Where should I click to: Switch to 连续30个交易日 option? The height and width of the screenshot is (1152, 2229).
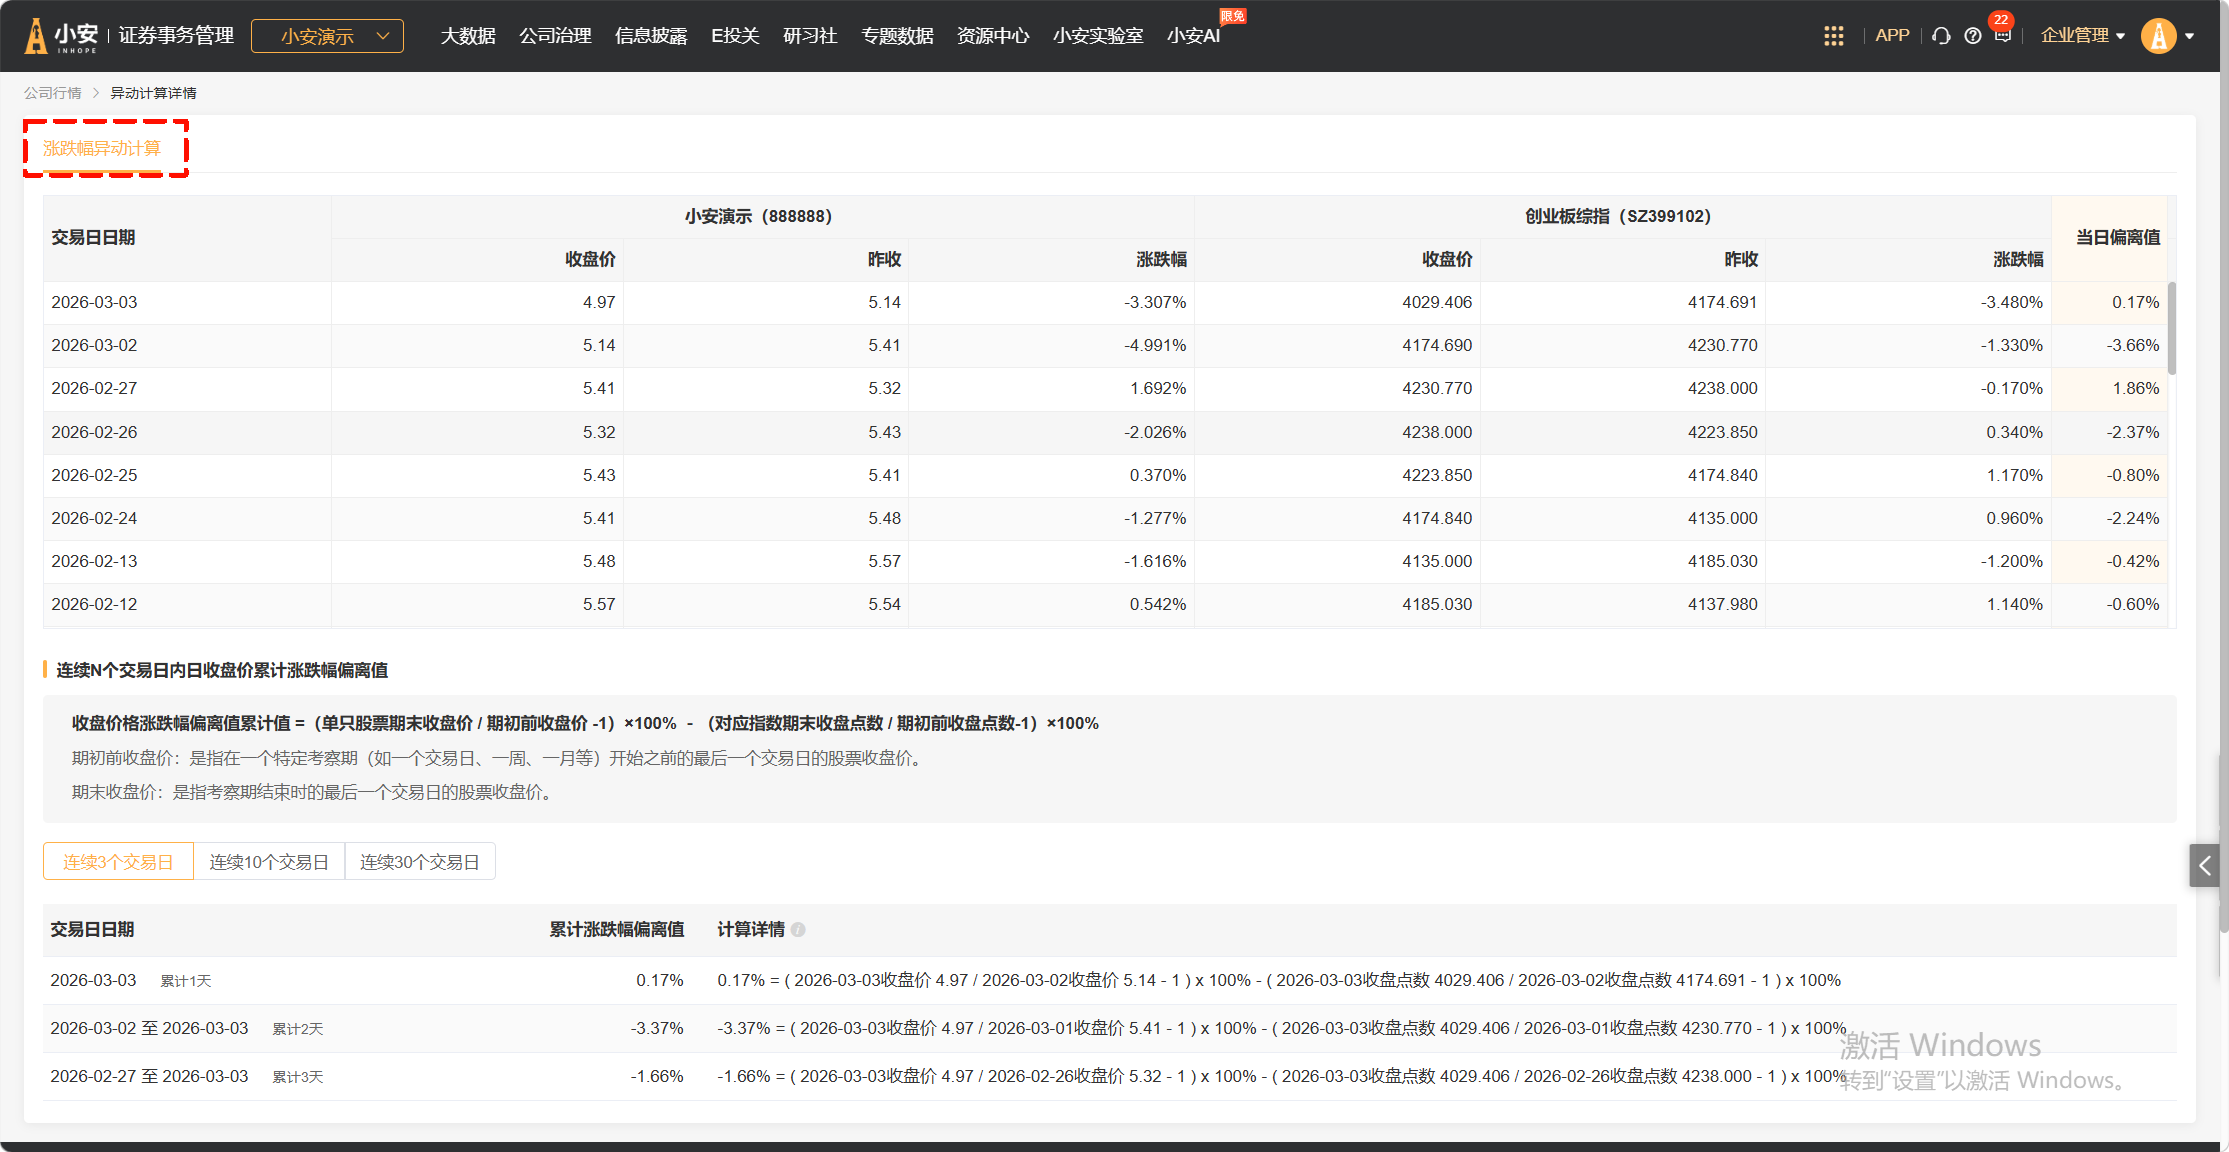tap(419, 862)
